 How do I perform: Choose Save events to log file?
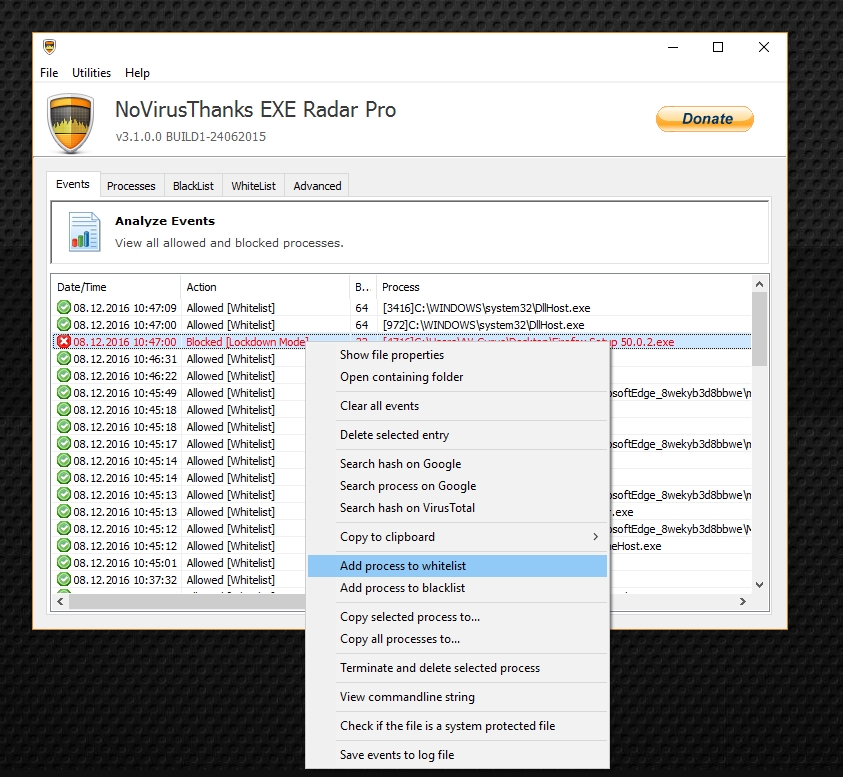[x=457, y=755]
